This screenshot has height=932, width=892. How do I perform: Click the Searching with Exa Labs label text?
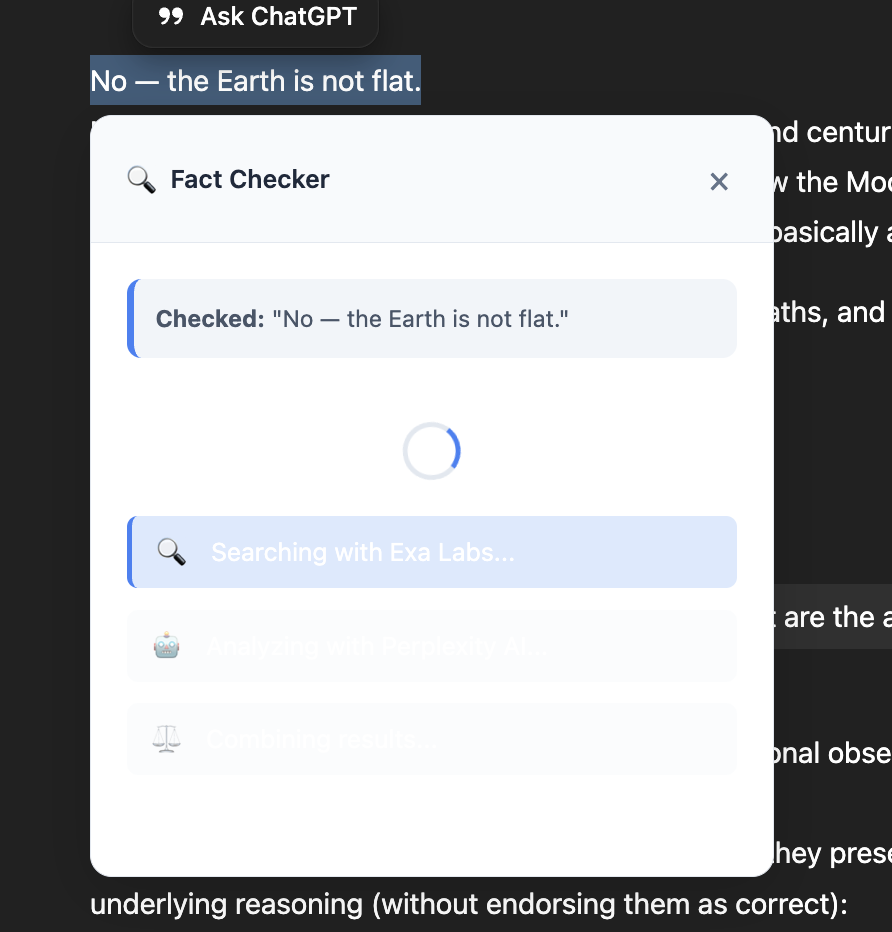pyautogui.click(x=363, y=553)
